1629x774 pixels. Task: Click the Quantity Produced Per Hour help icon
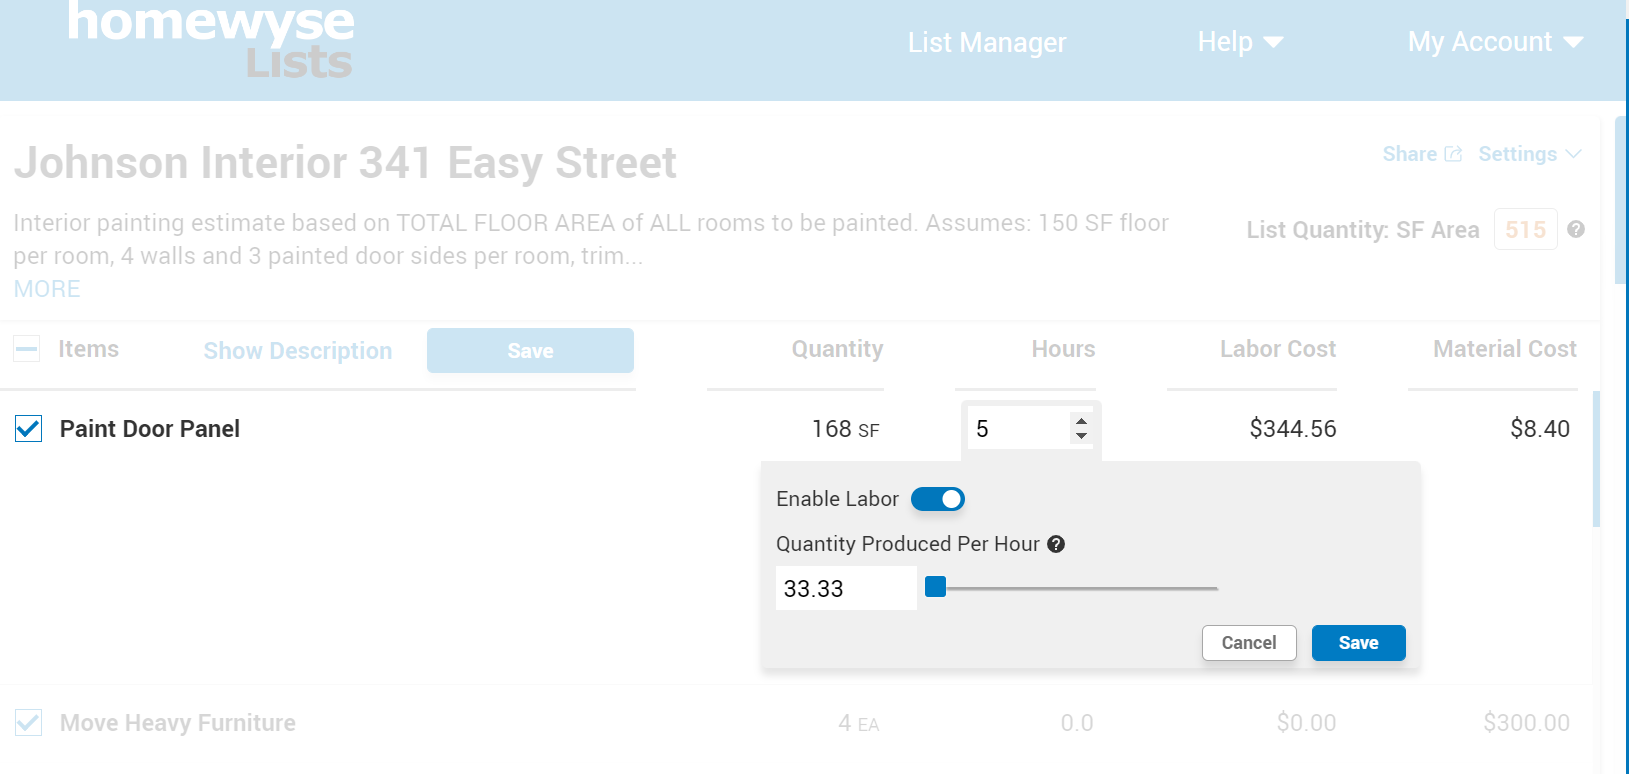[x=1056, y=544]
